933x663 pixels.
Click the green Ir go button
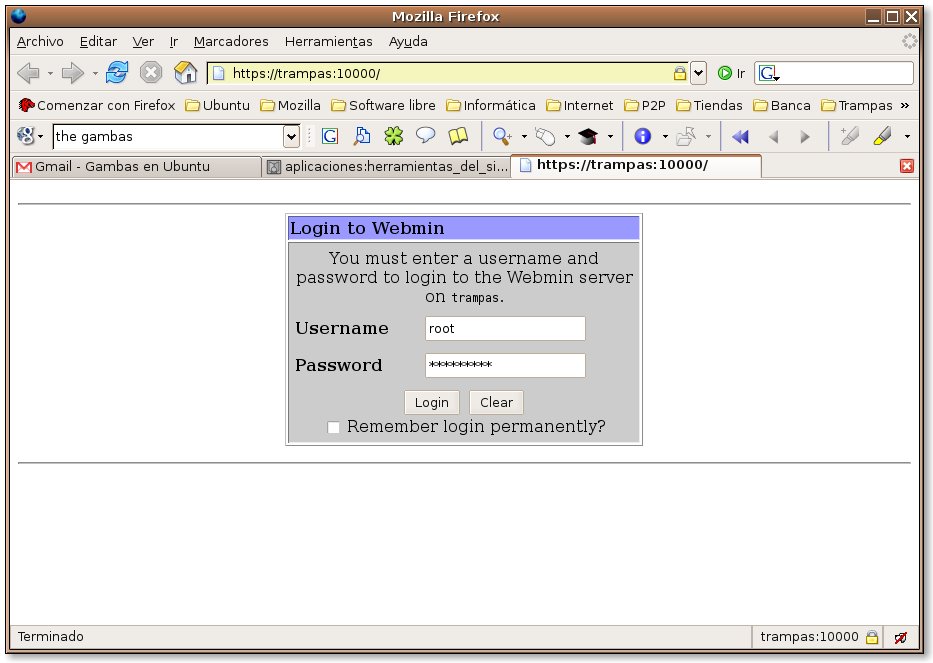pos(731,73)
